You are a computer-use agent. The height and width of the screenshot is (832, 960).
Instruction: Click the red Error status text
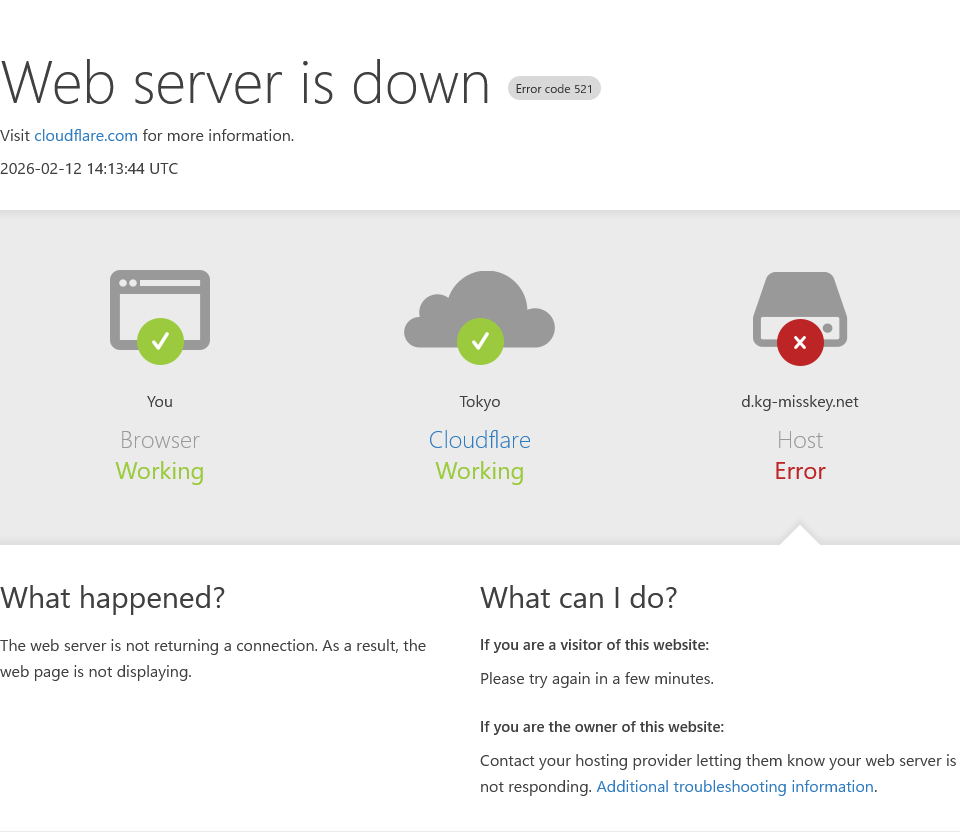(x=800, y=471)
